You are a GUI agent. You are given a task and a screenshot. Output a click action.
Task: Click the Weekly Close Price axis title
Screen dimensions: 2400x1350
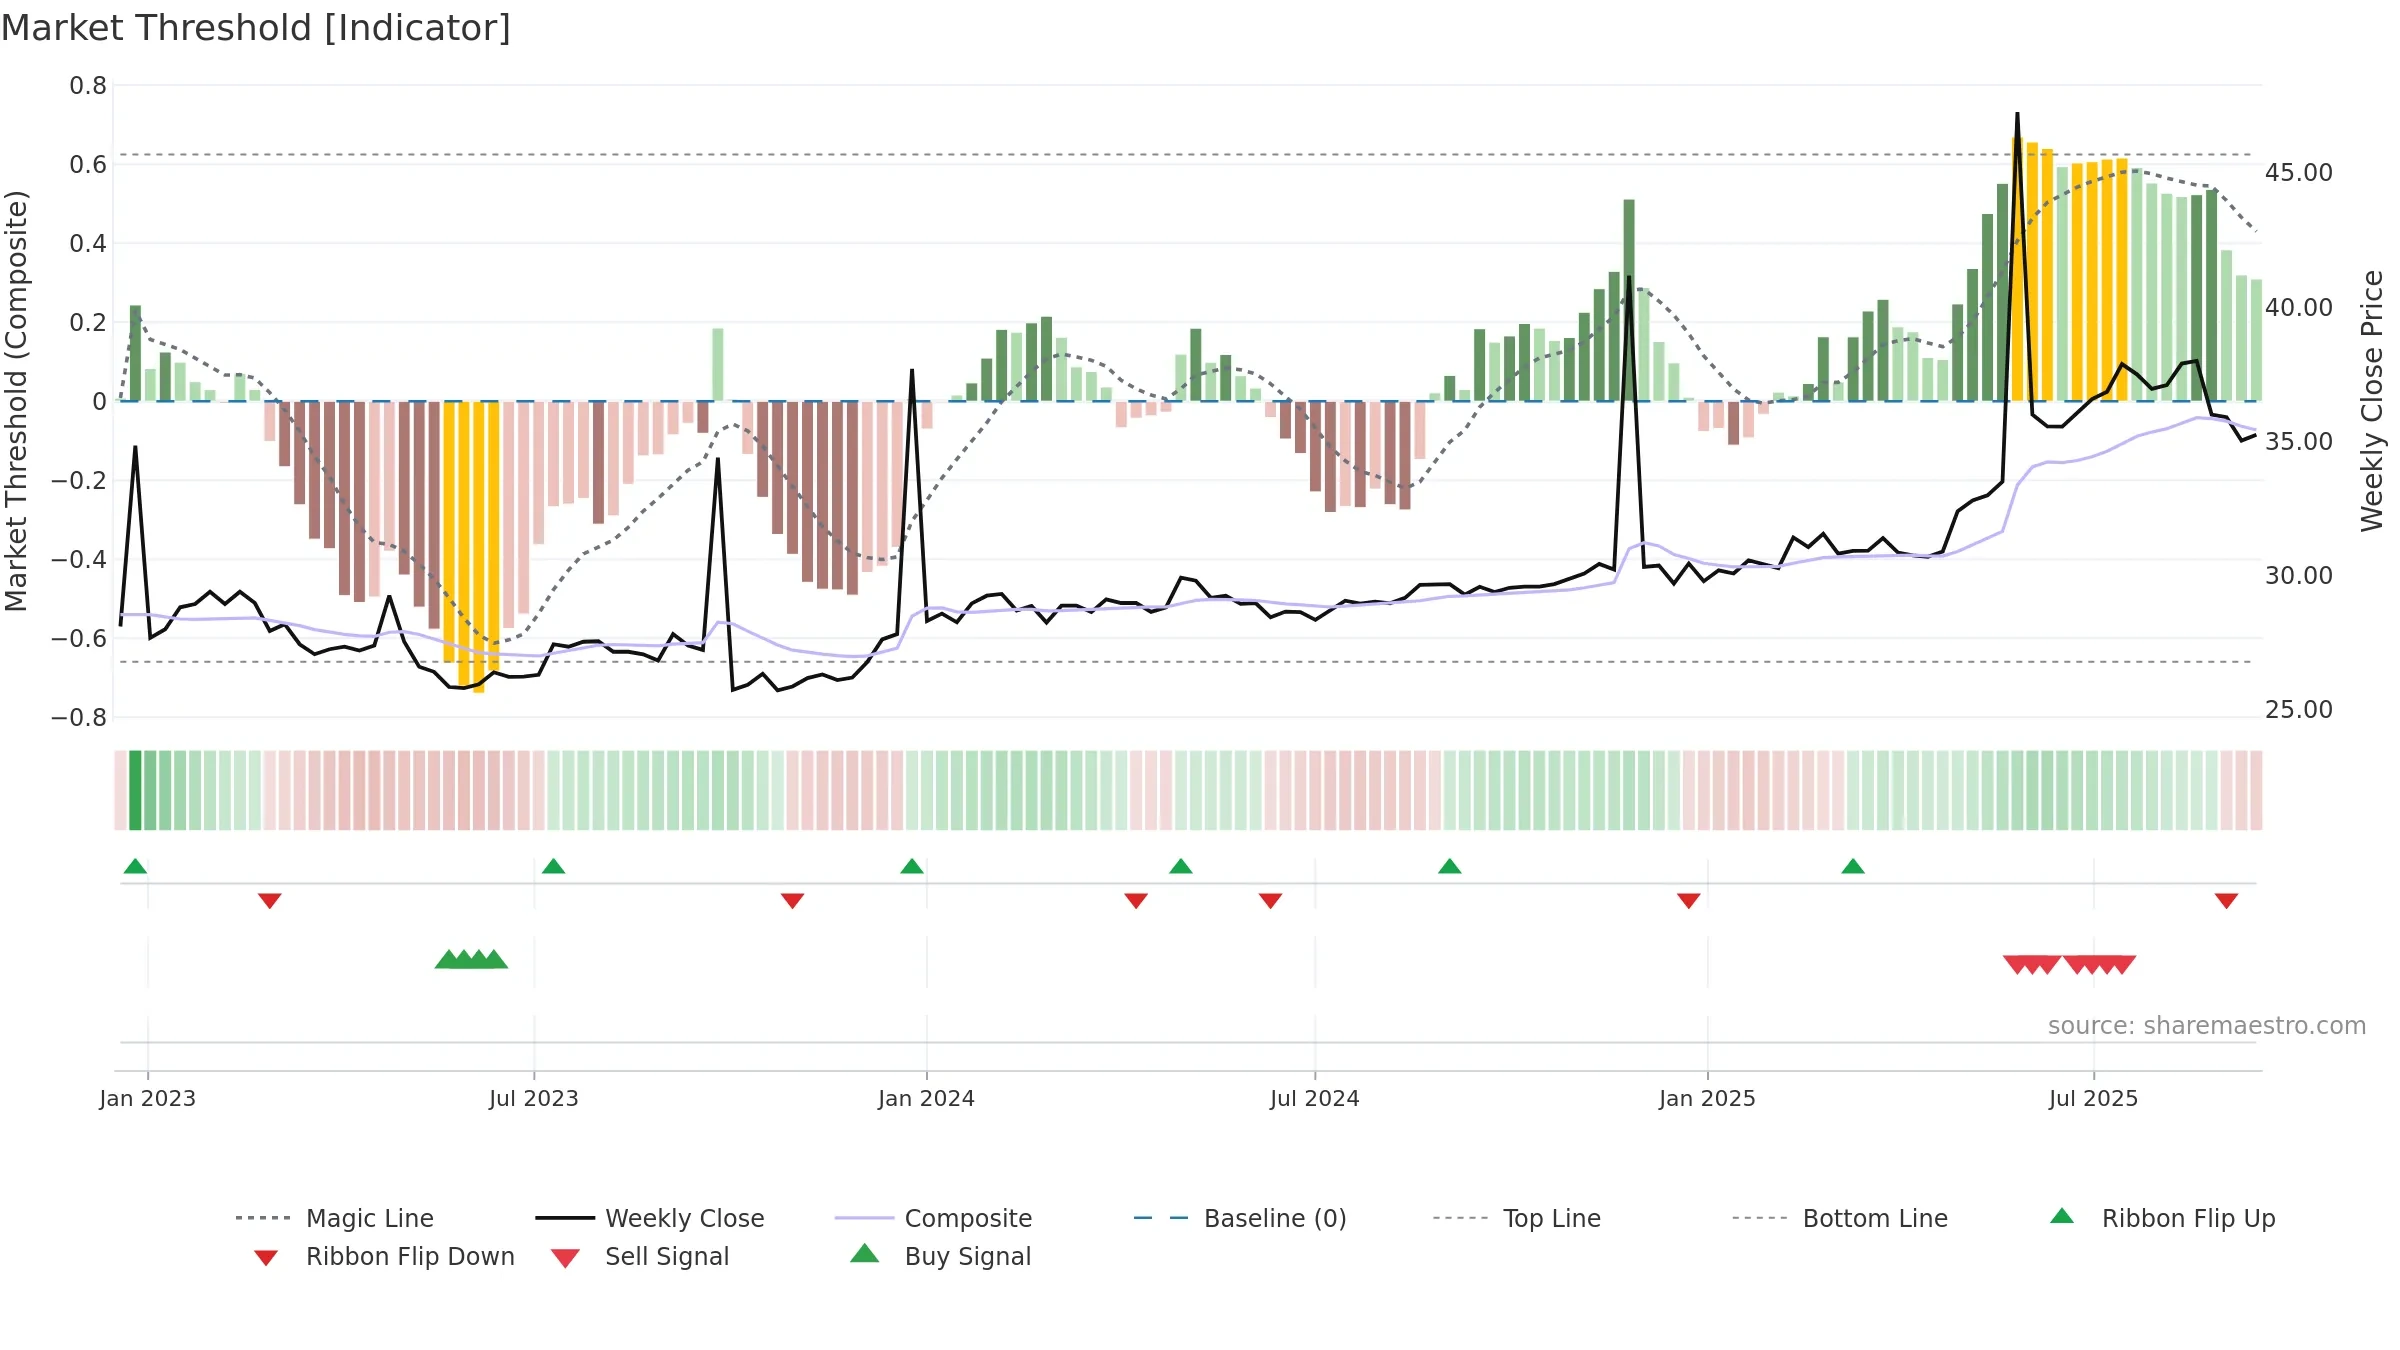tap(2372, 400)
